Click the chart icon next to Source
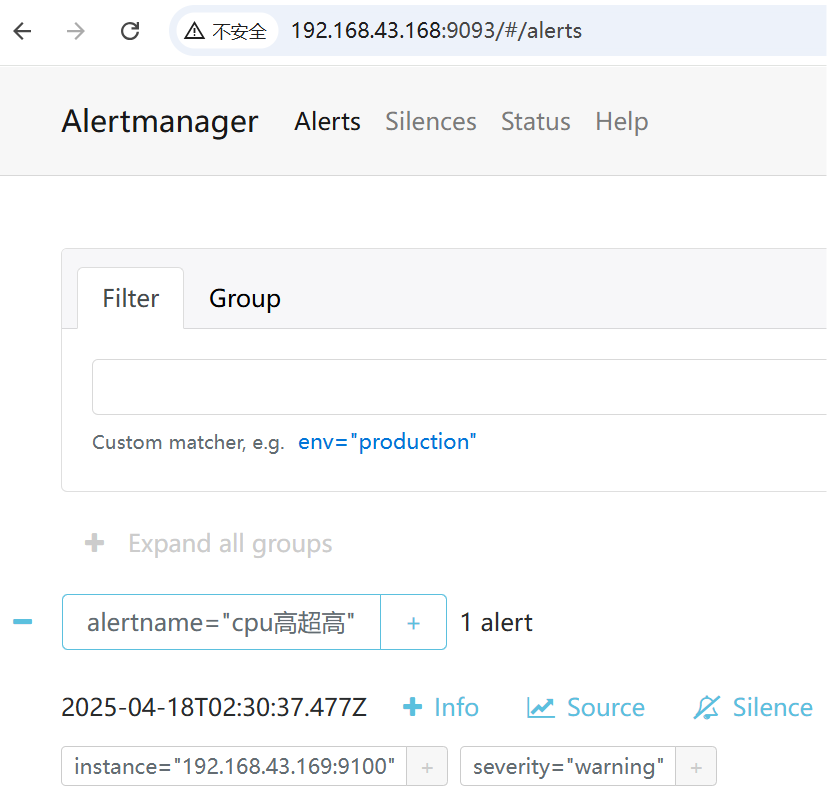This screenshot has height=795, width=827. click(541, 707)
